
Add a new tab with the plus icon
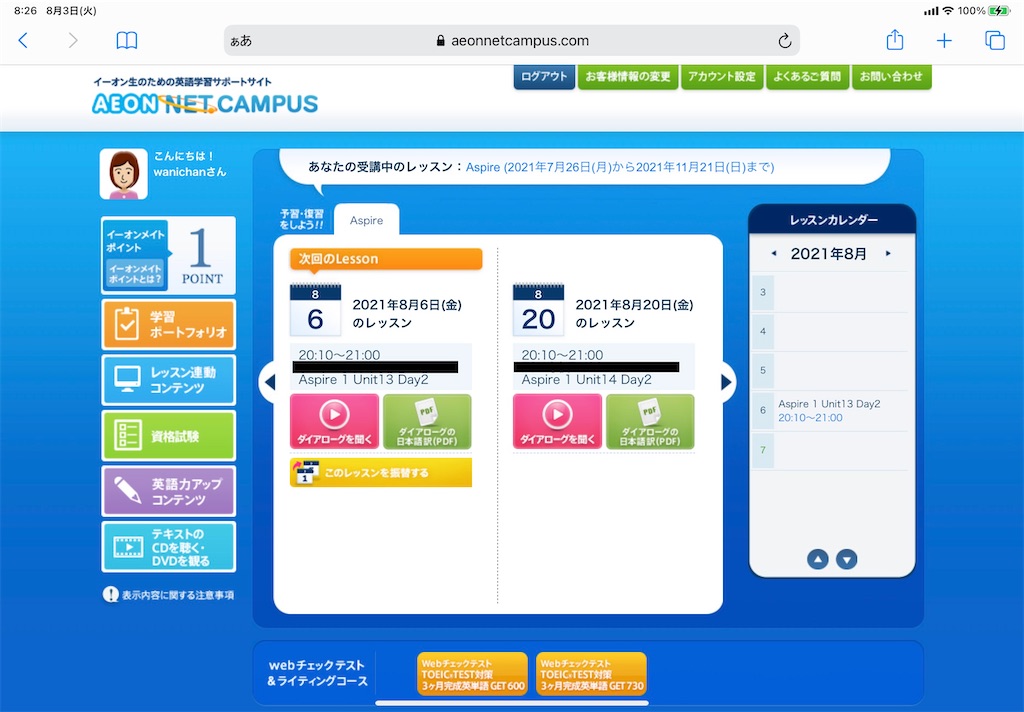click(944, 40)
